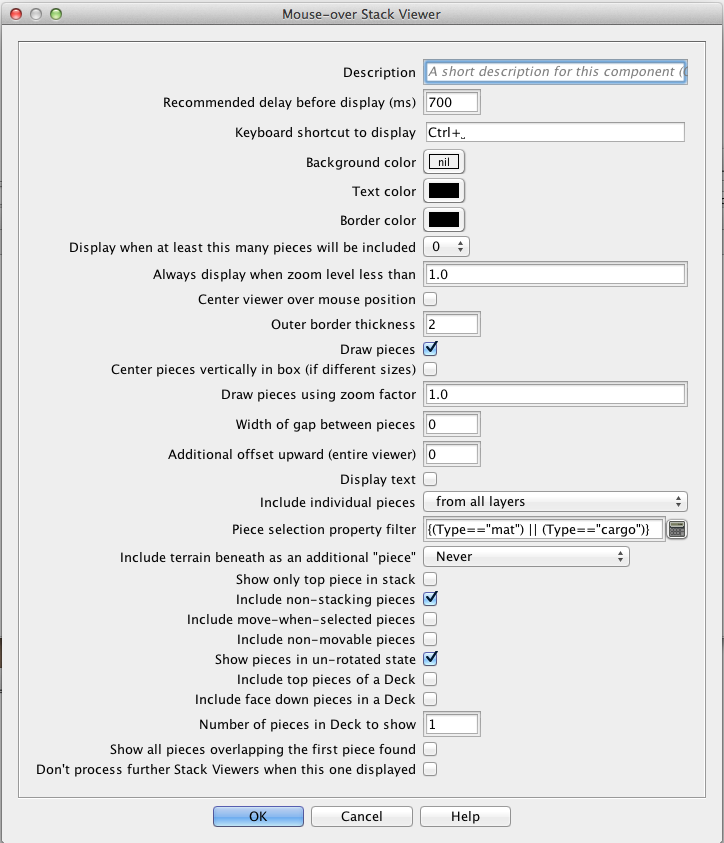The image size is (724, 843).
Task: Expand the Include terrain beneath dropdown
Action: pos(526,556)
